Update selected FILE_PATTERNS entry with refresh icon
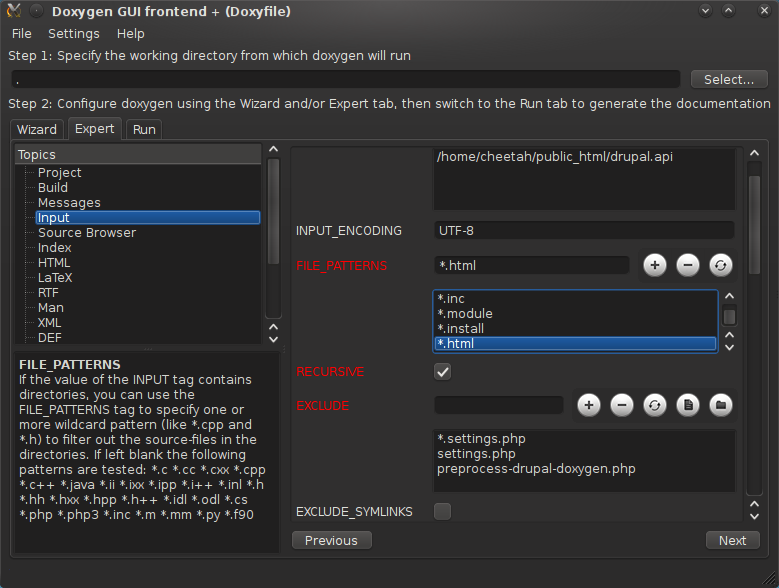779x588 pixels. click(x=720, y=265)
